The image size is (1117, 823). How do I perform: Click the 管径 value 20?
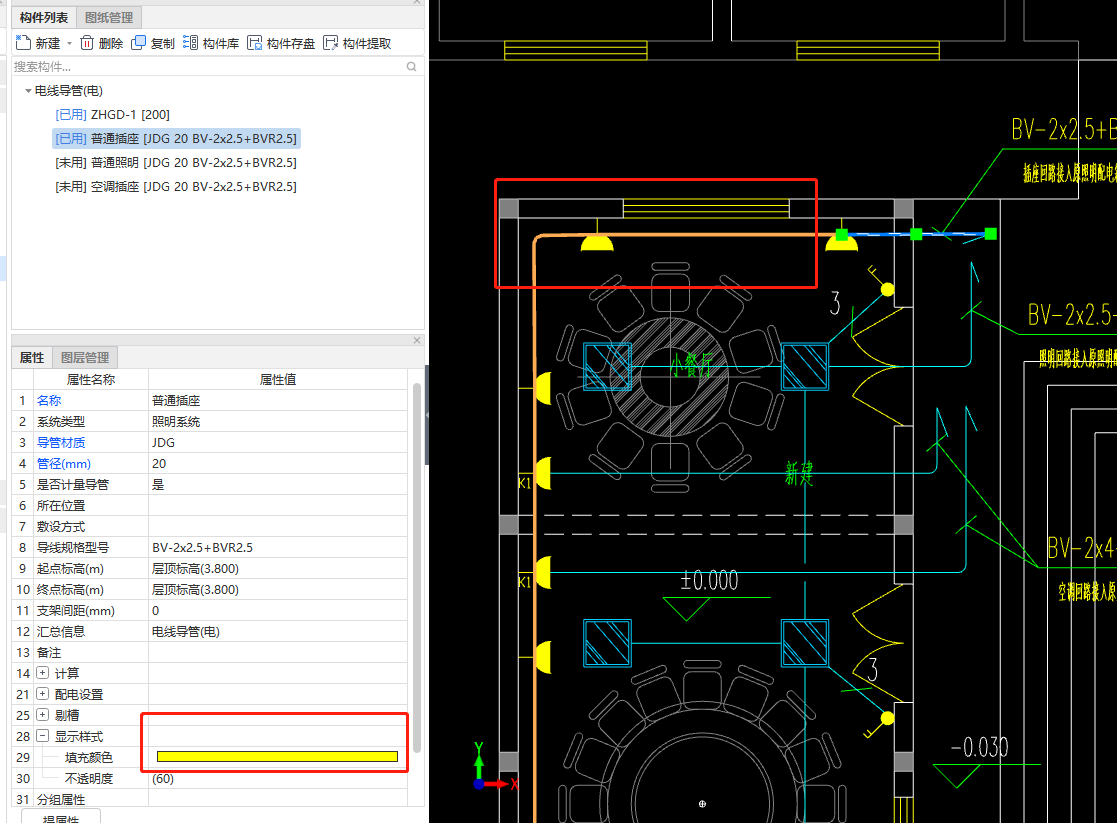[278, 463]
